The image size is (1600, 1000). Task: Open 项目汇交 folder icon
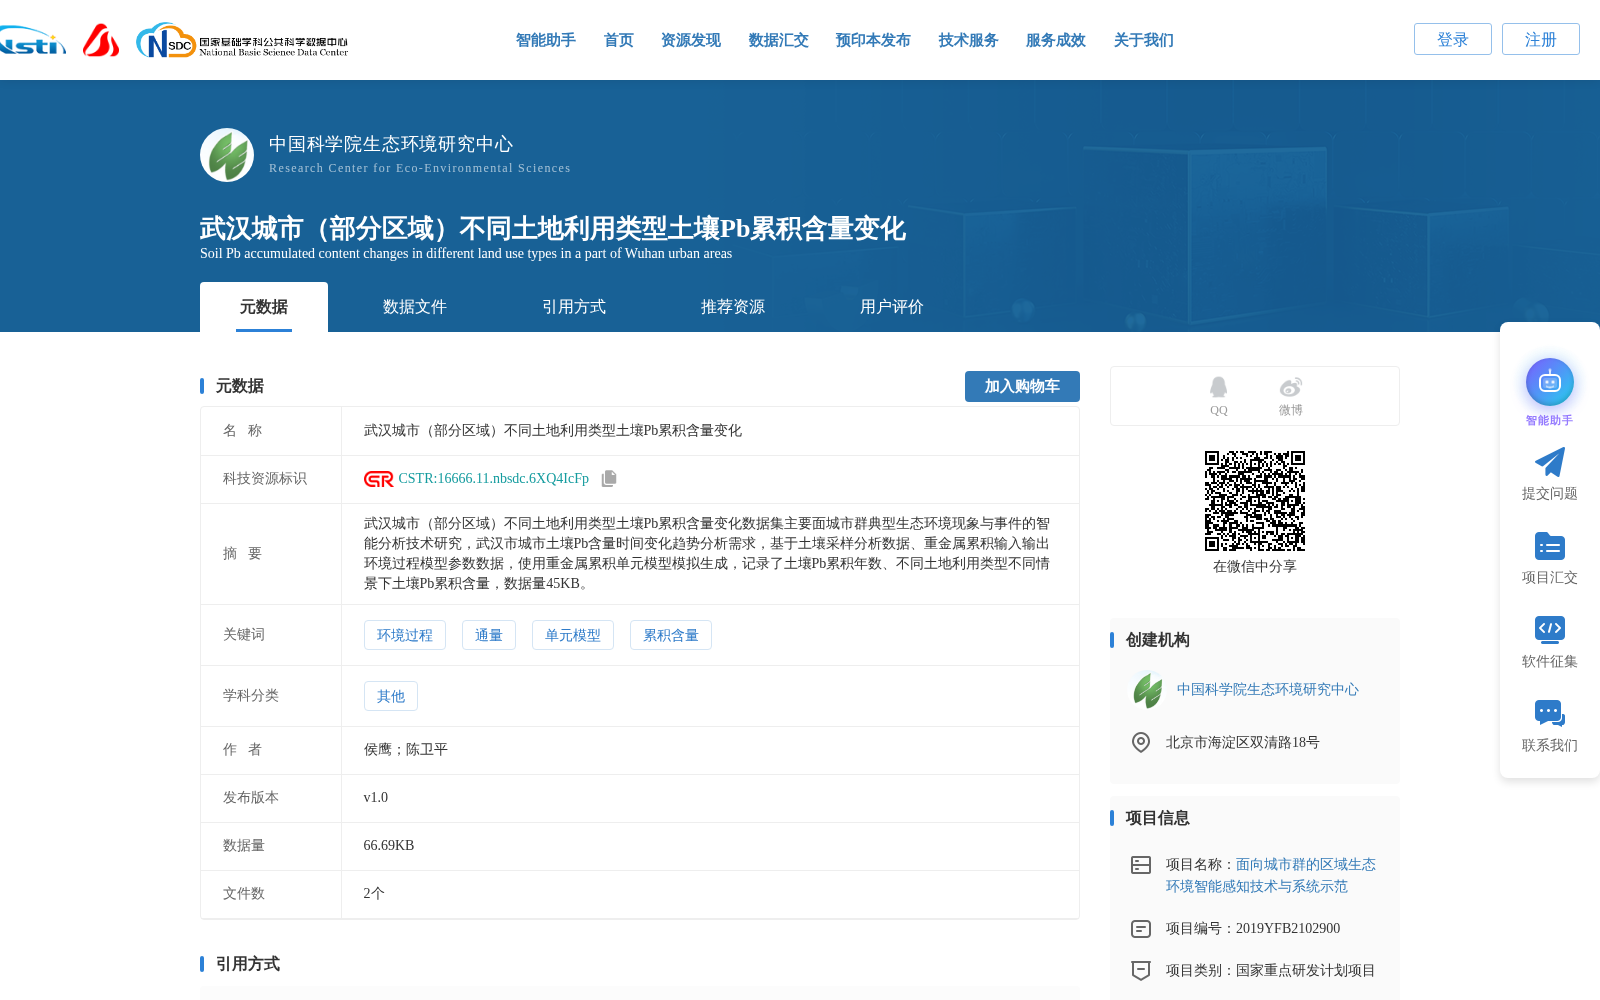tap(1550, 546)
